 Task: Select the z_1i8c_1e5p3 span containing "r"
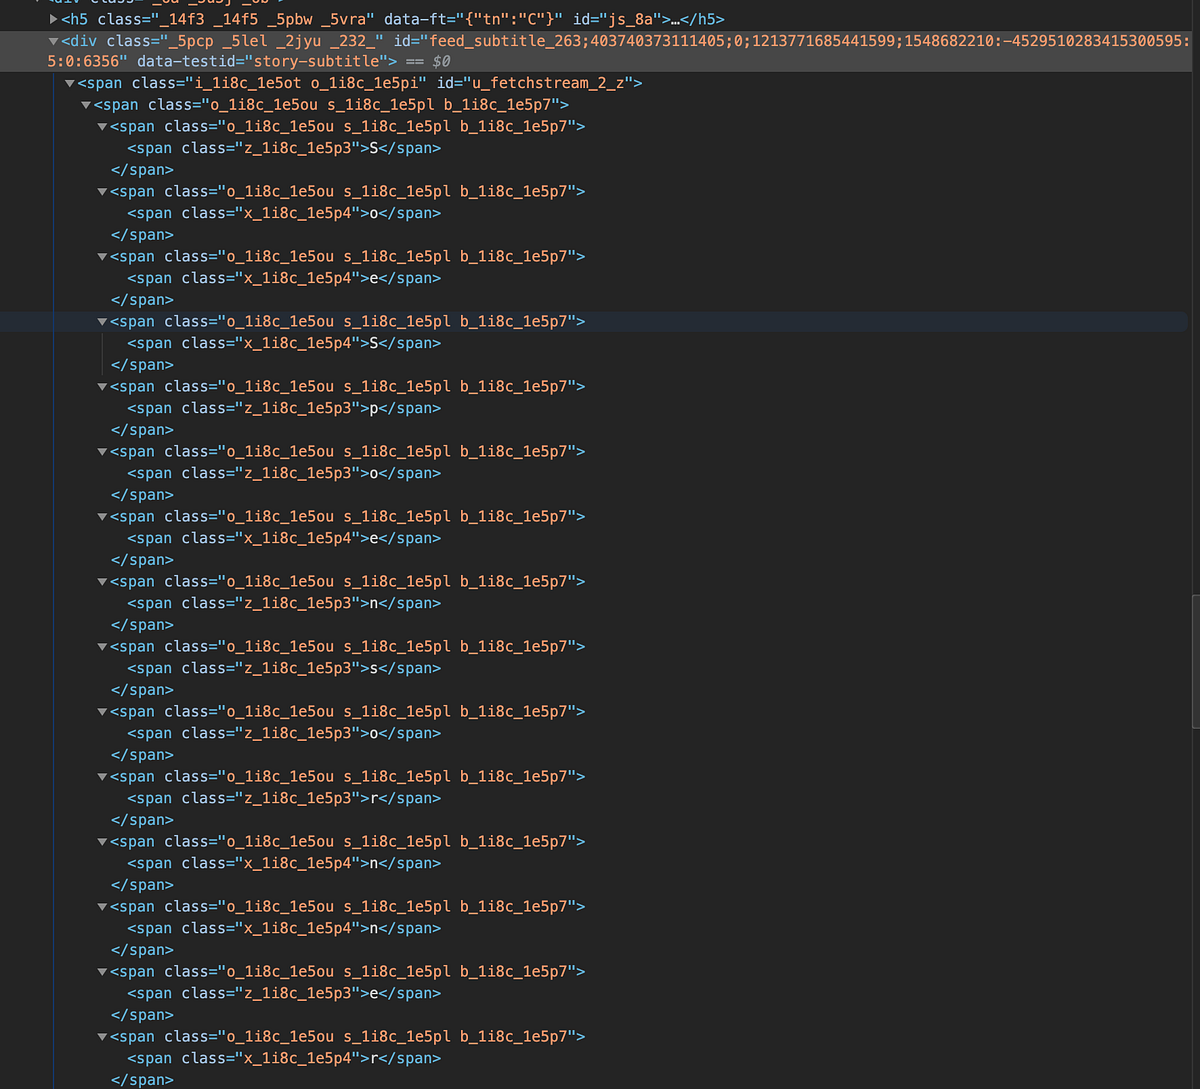click(x=284, y=798)
